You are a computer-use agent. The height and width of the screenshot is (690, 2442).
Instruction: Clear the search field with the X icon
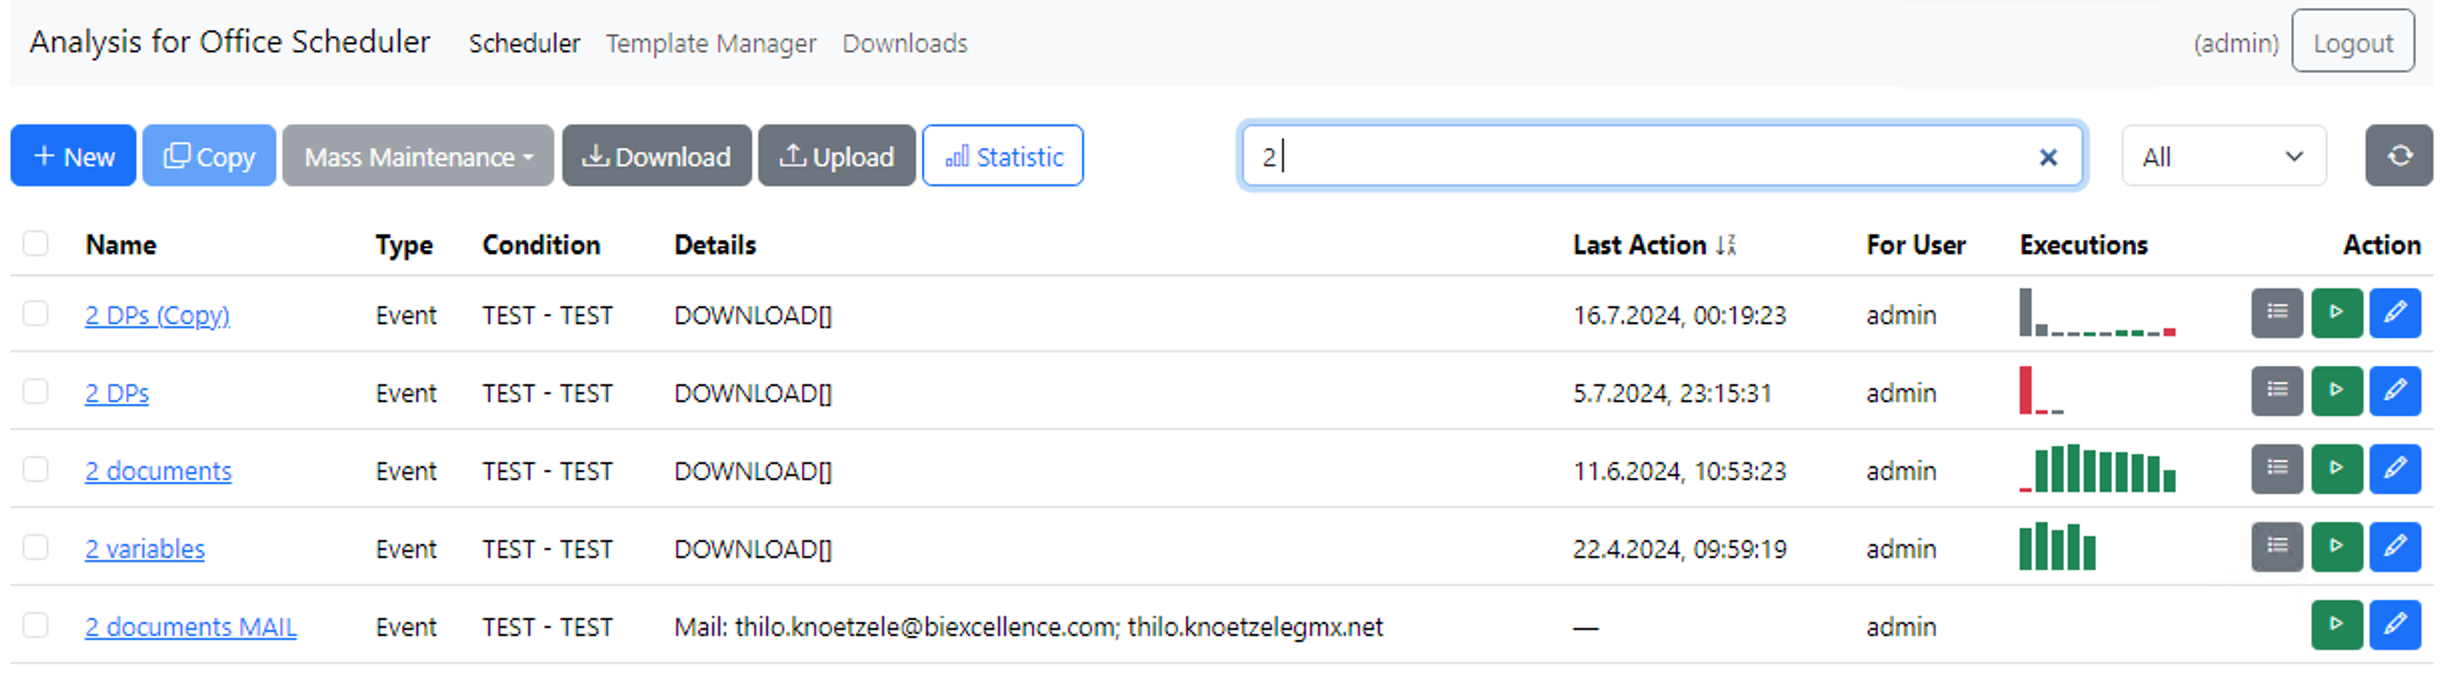(x=2048, y=157)
